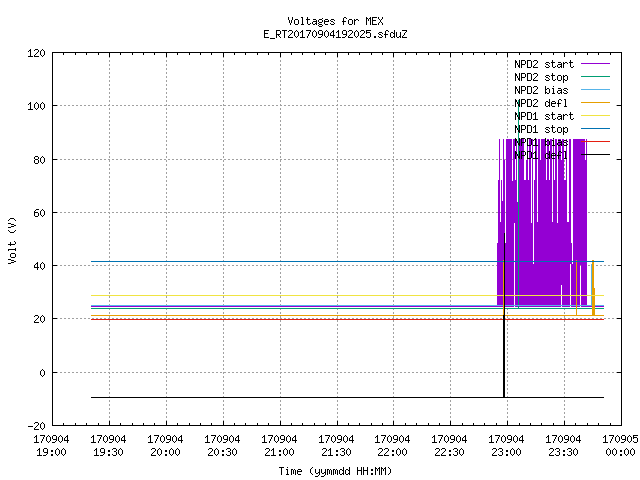
Task: Click the dark-blue NPD1 stop legend line sample
Action: [x=595, y=129]
